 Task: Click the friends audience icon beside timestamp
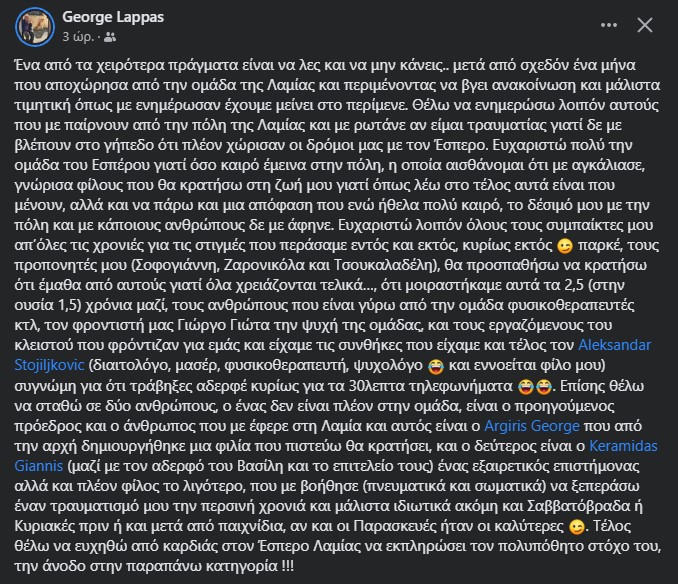tap(110, 38)
